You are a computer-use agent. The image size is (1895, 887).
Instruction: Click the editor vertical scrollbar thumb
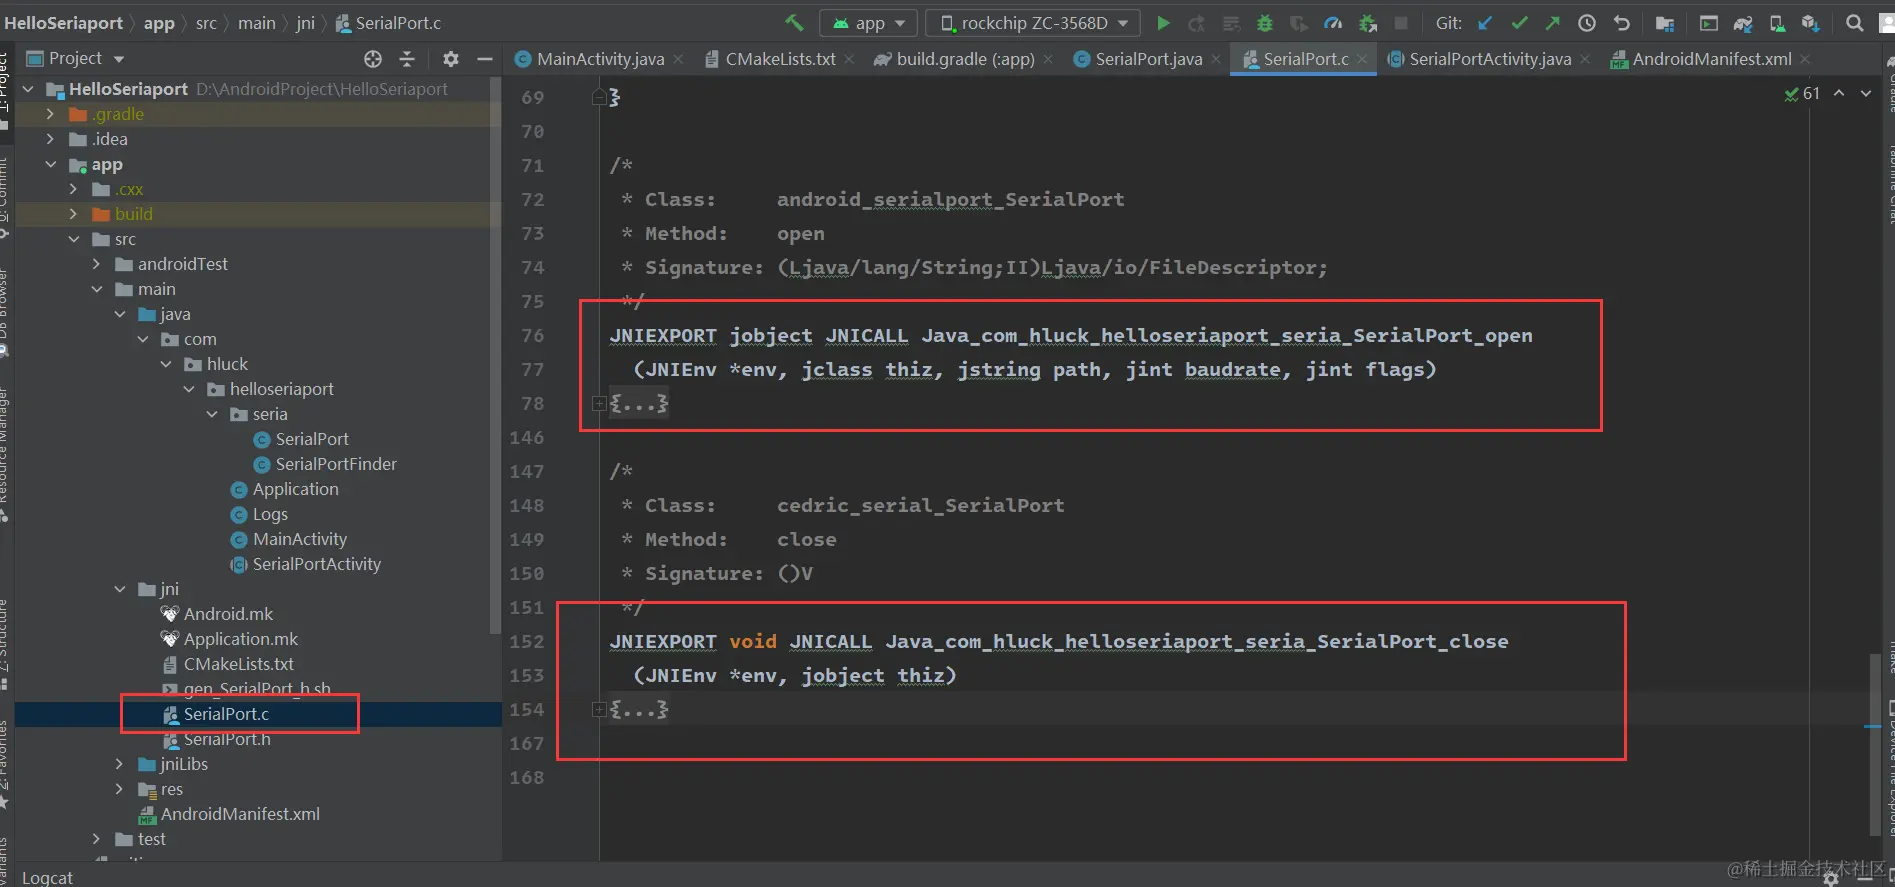tap(1874, 744)
